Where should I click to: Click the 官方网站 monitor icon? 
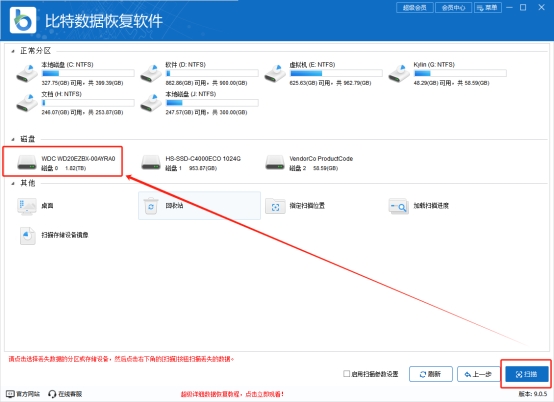(x=10, y=394)
